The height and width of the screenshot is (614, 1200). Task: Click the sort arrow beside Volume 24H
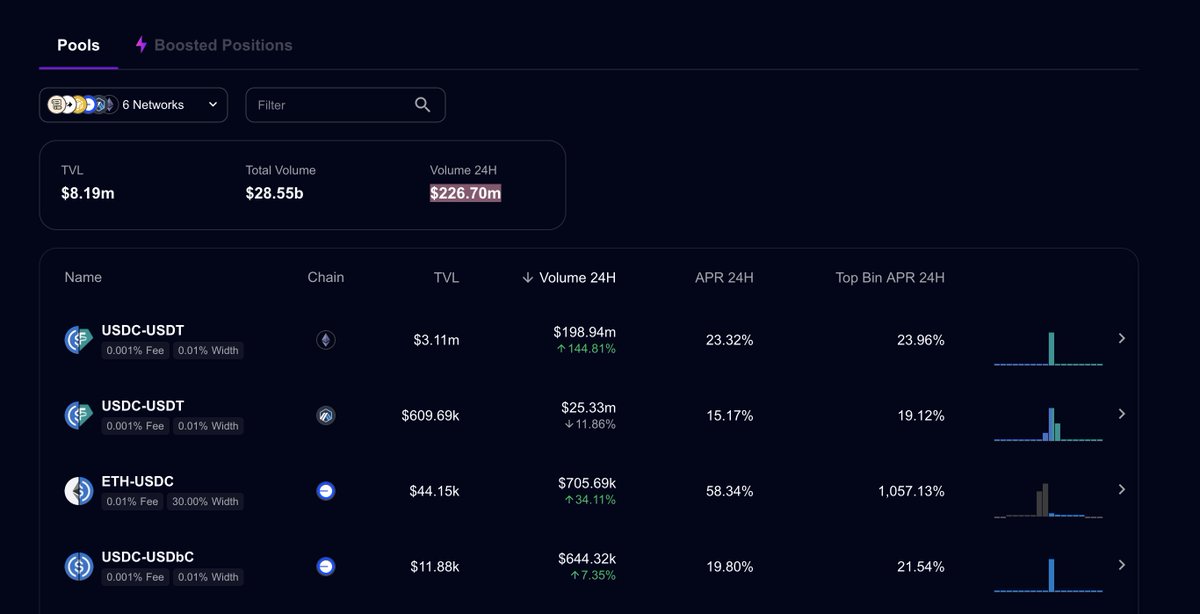528,277
